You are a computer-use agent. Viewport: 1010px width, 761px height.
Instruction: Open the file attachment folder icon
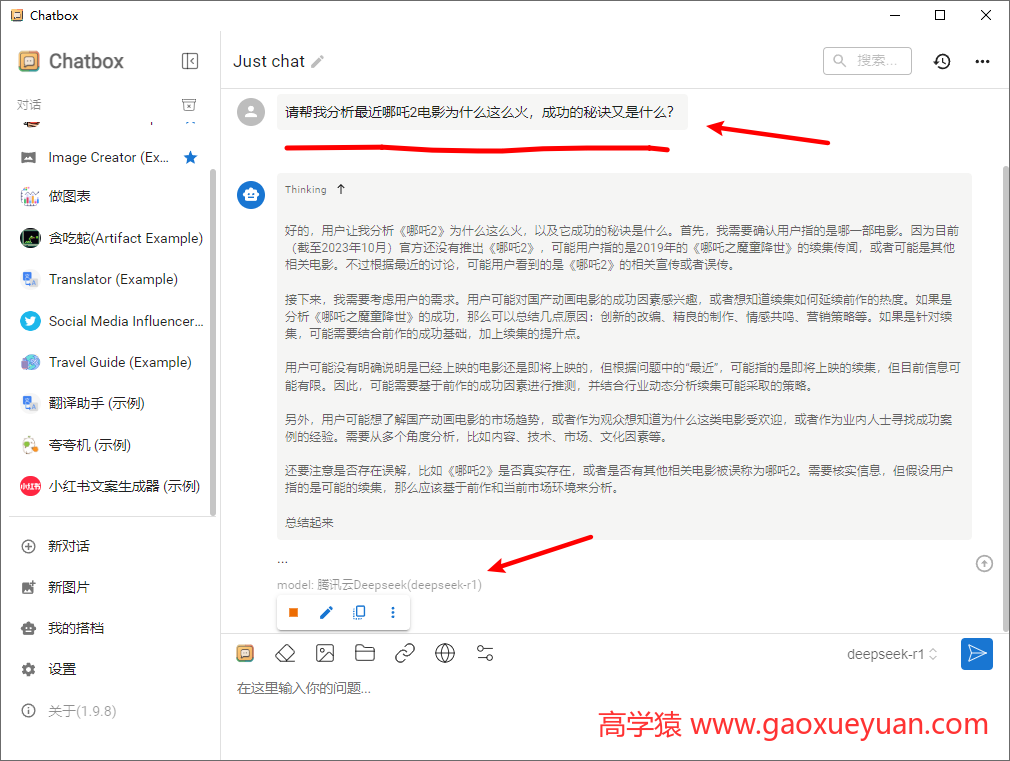[364, 652]
